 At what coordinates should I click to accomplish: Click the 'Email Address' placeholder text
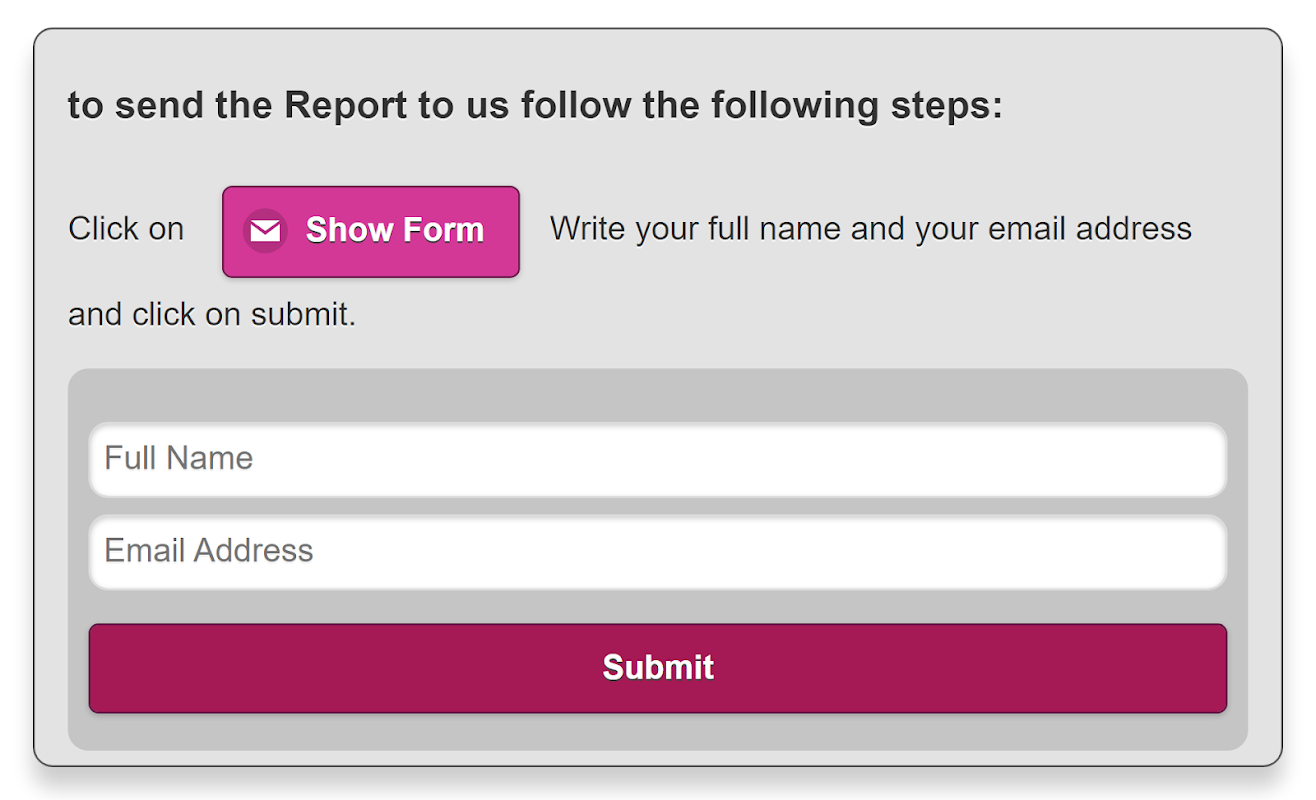(x=209, y=551)
